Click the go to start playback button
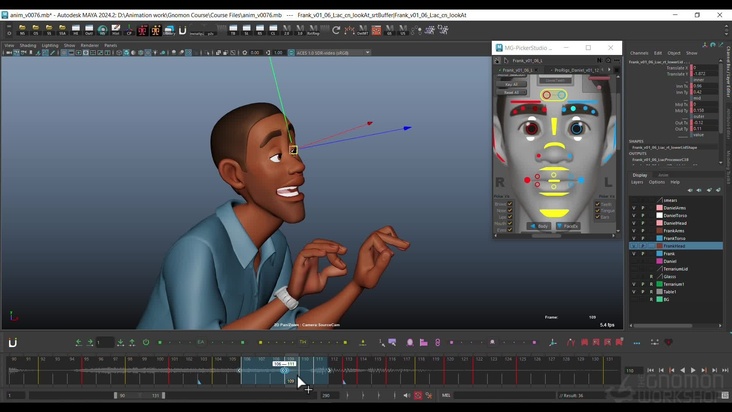The height and width of the screenshot is (412, 732). [x=650, y=370]
